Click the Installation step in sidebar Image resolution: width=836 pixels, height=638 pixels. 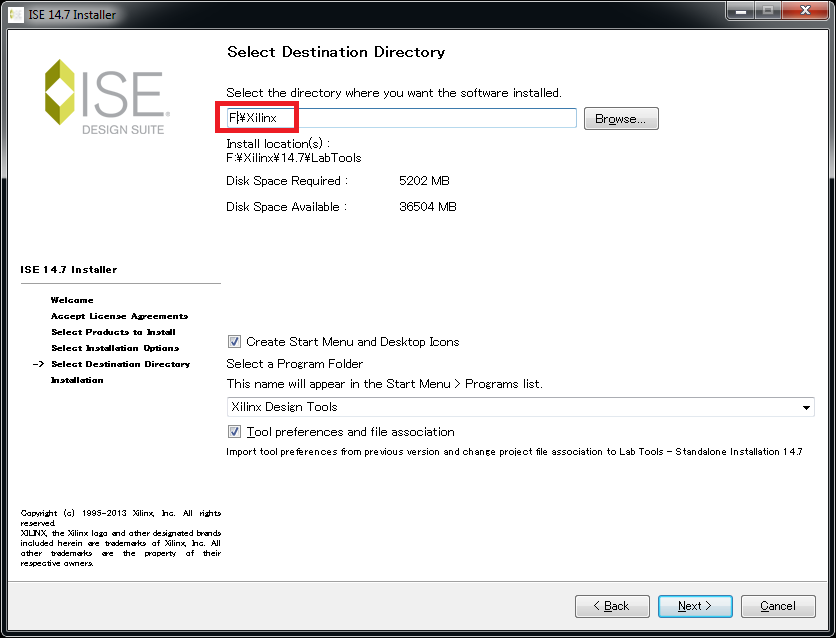(x=77, y=380)
